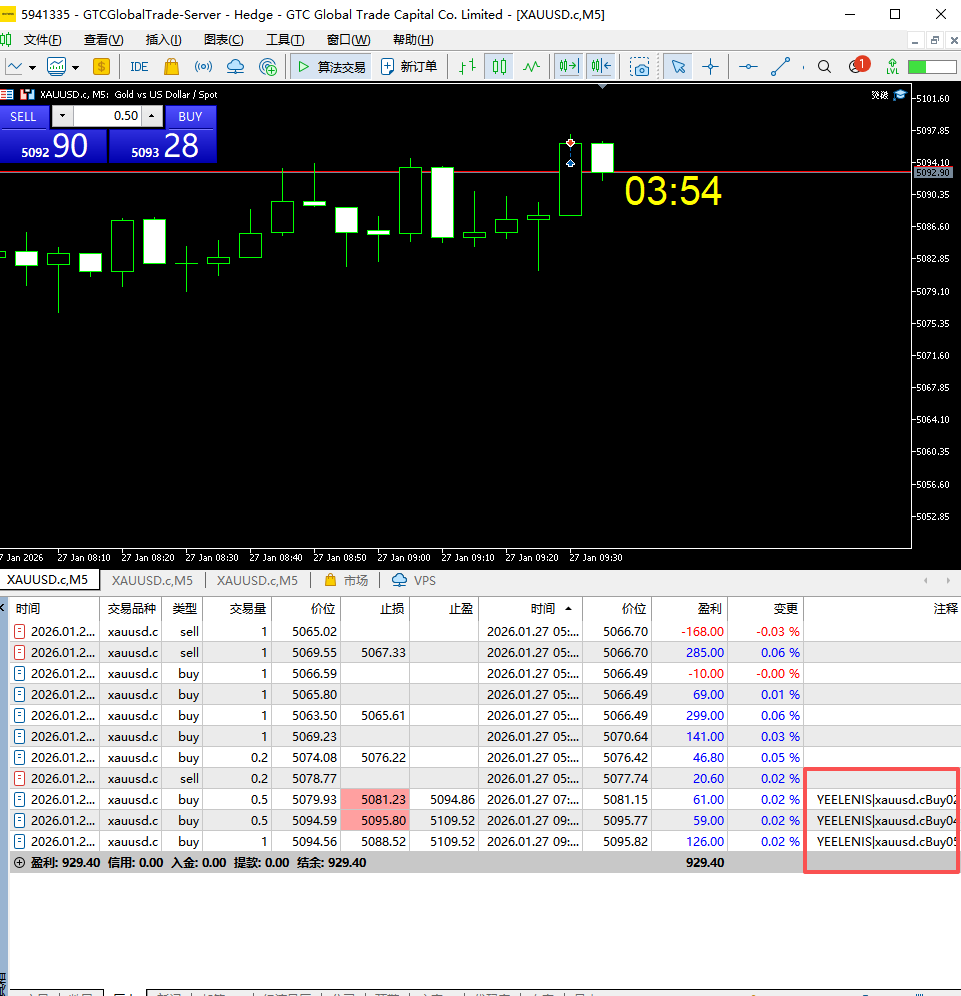
Task: Decrease volume with the down arrow
Action: click(62, 116)
